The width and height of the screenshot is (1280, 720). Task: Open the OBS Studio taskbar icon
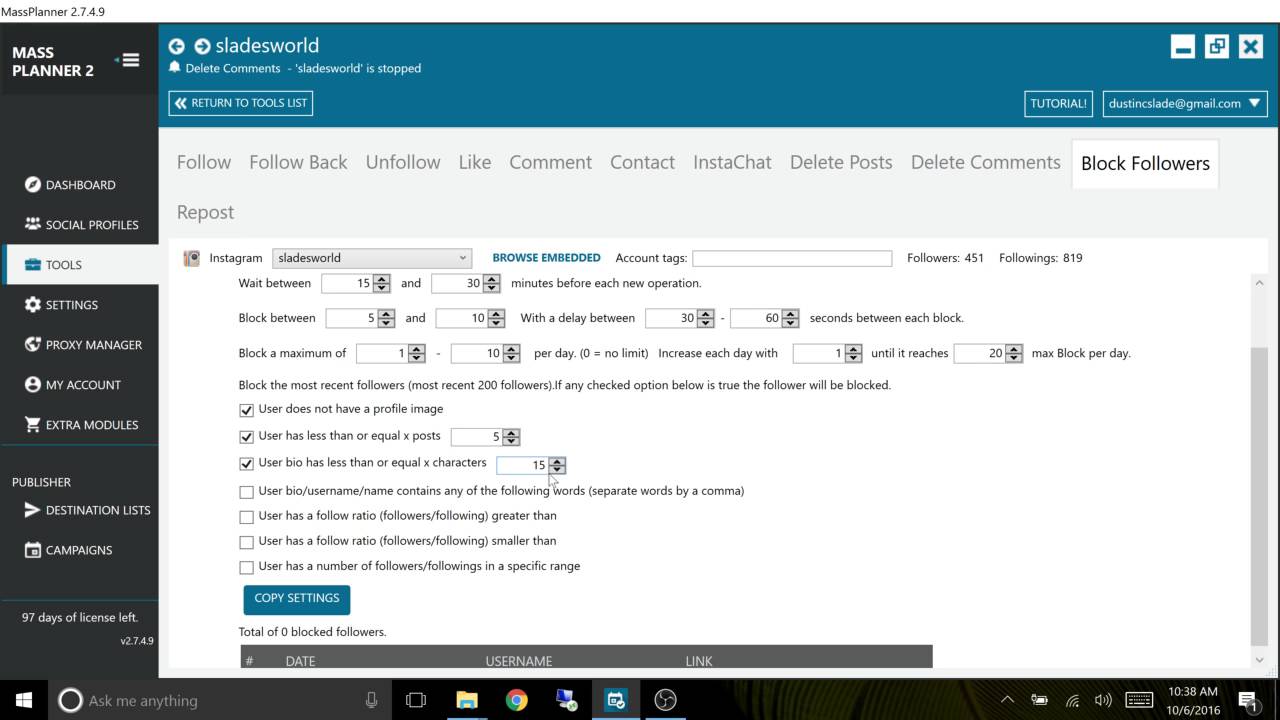(x=666, y=700)
